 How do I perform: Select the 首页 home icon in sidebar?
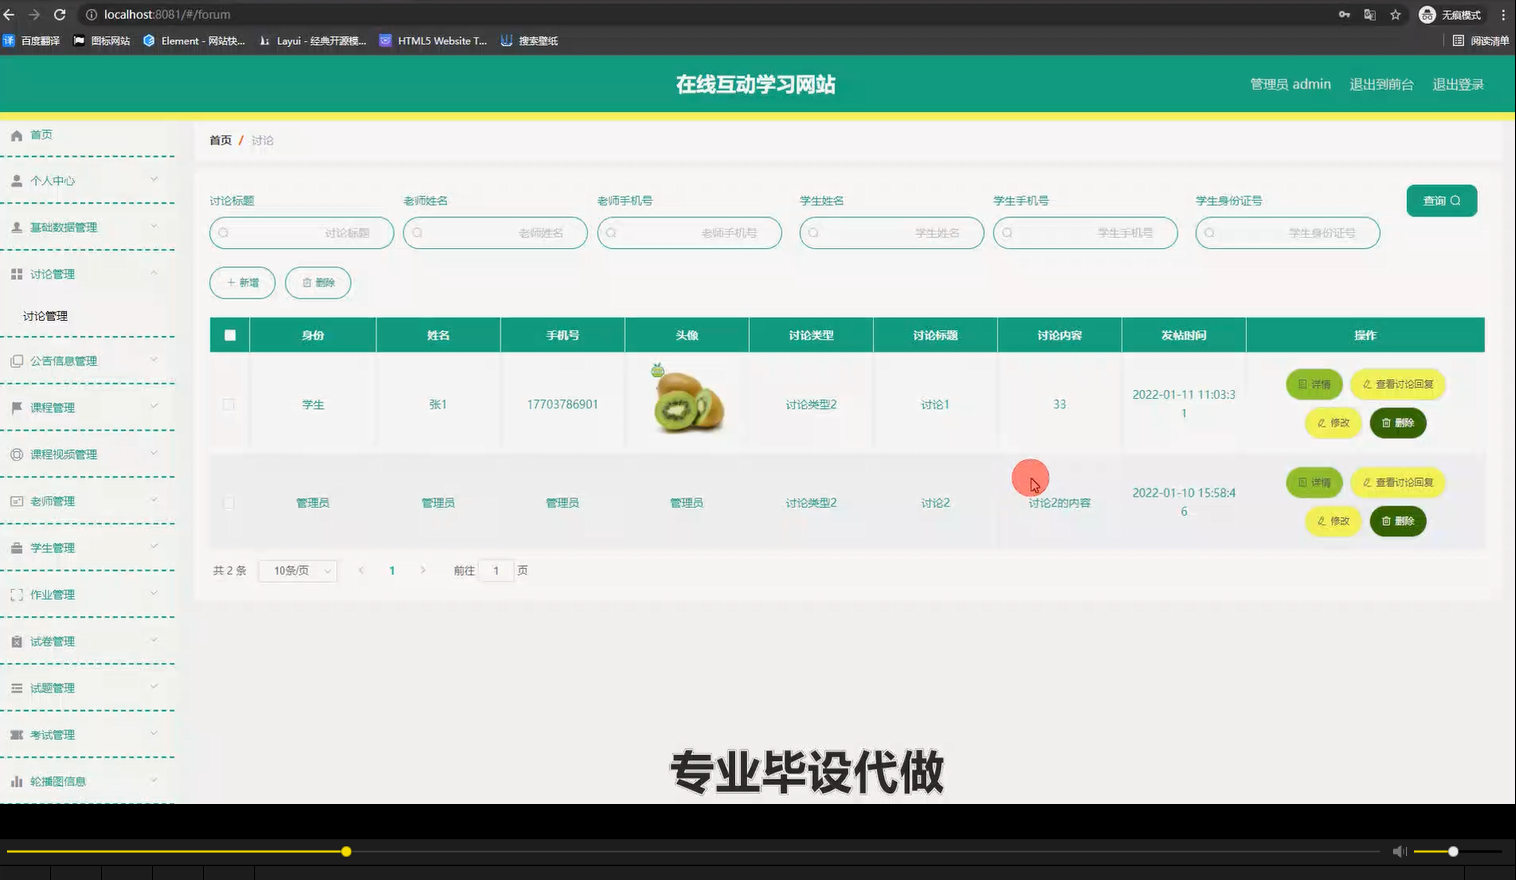(16, 134)
